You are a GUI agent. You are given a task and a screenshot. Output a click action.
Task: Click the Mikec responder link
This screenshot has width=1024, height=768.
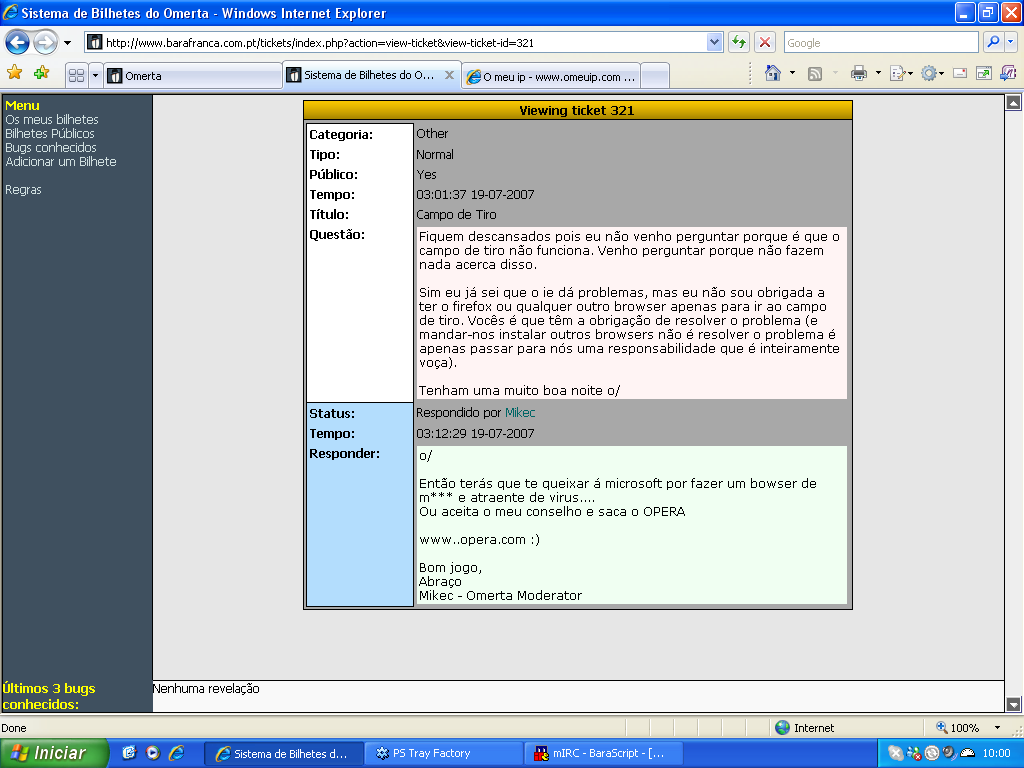[x=520, y=413]
